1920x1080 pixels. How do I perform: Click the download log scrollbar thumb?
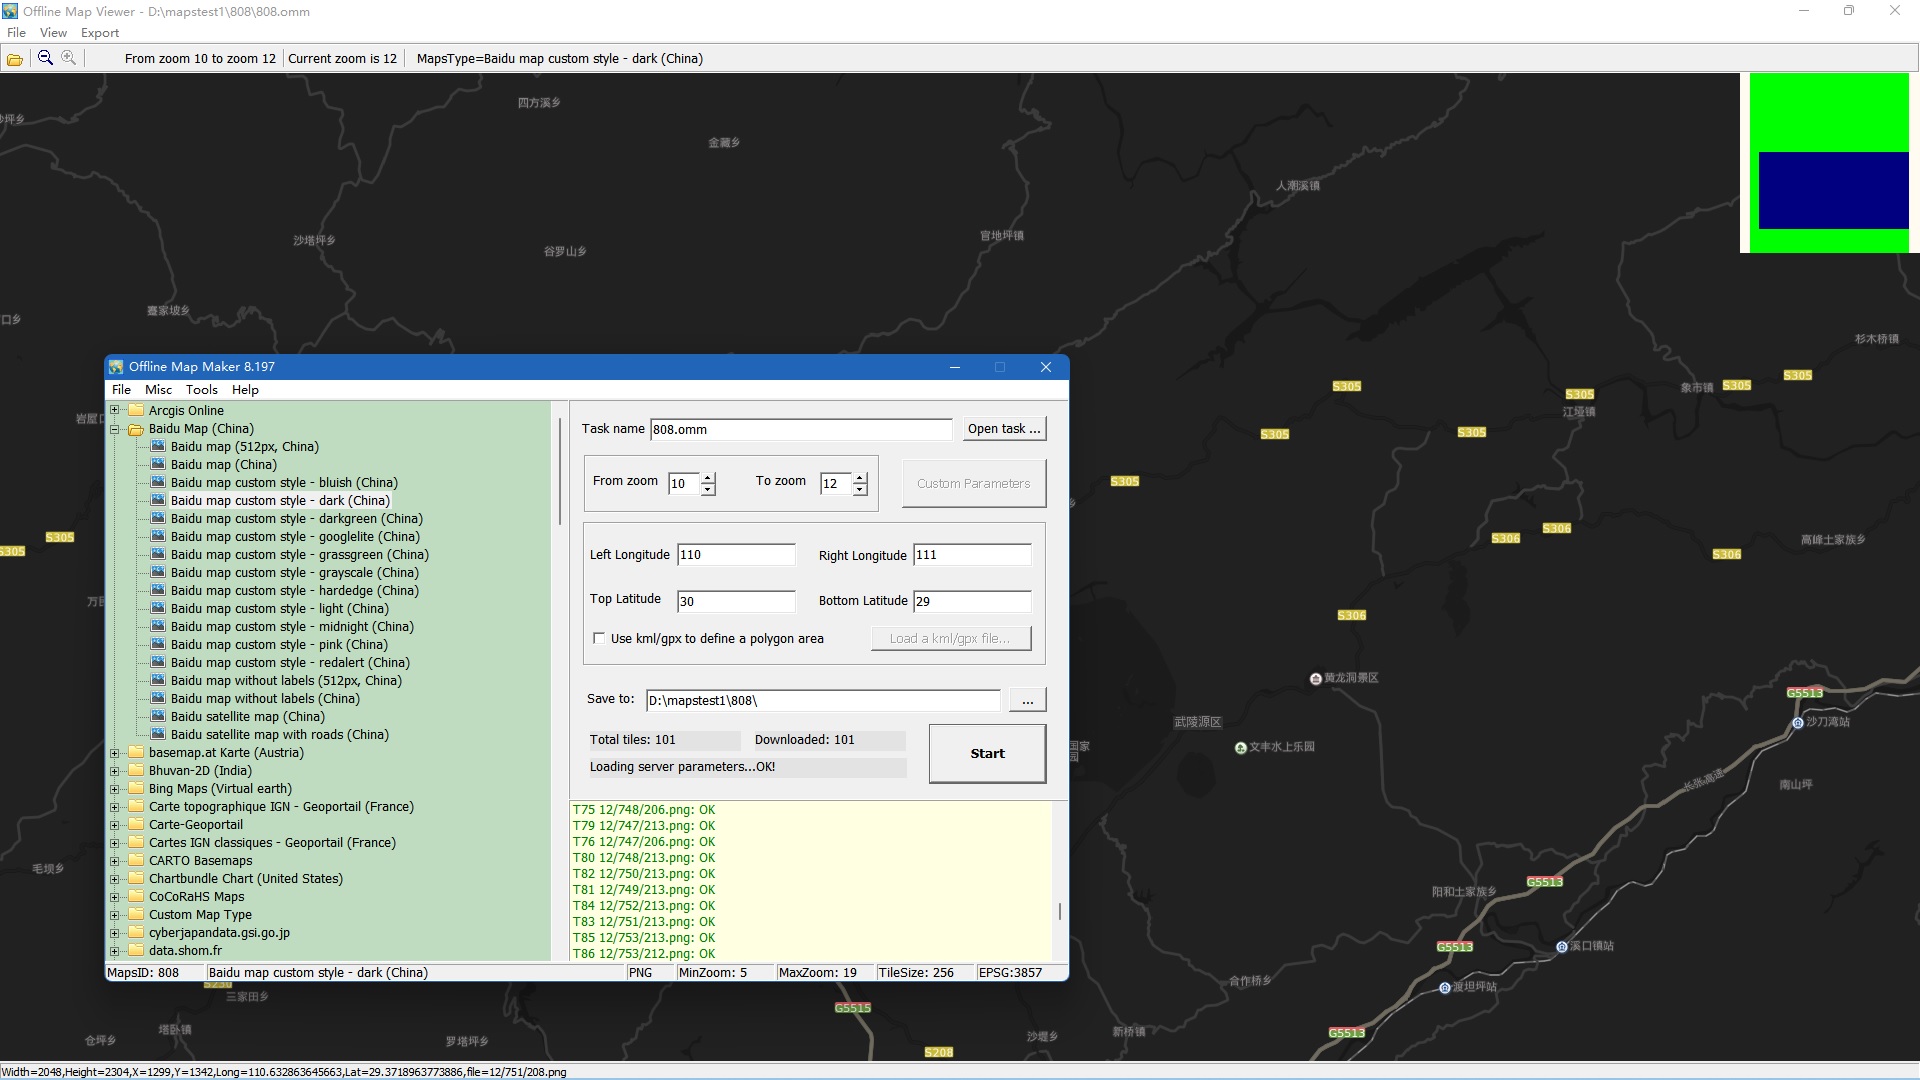point(1060,911)
